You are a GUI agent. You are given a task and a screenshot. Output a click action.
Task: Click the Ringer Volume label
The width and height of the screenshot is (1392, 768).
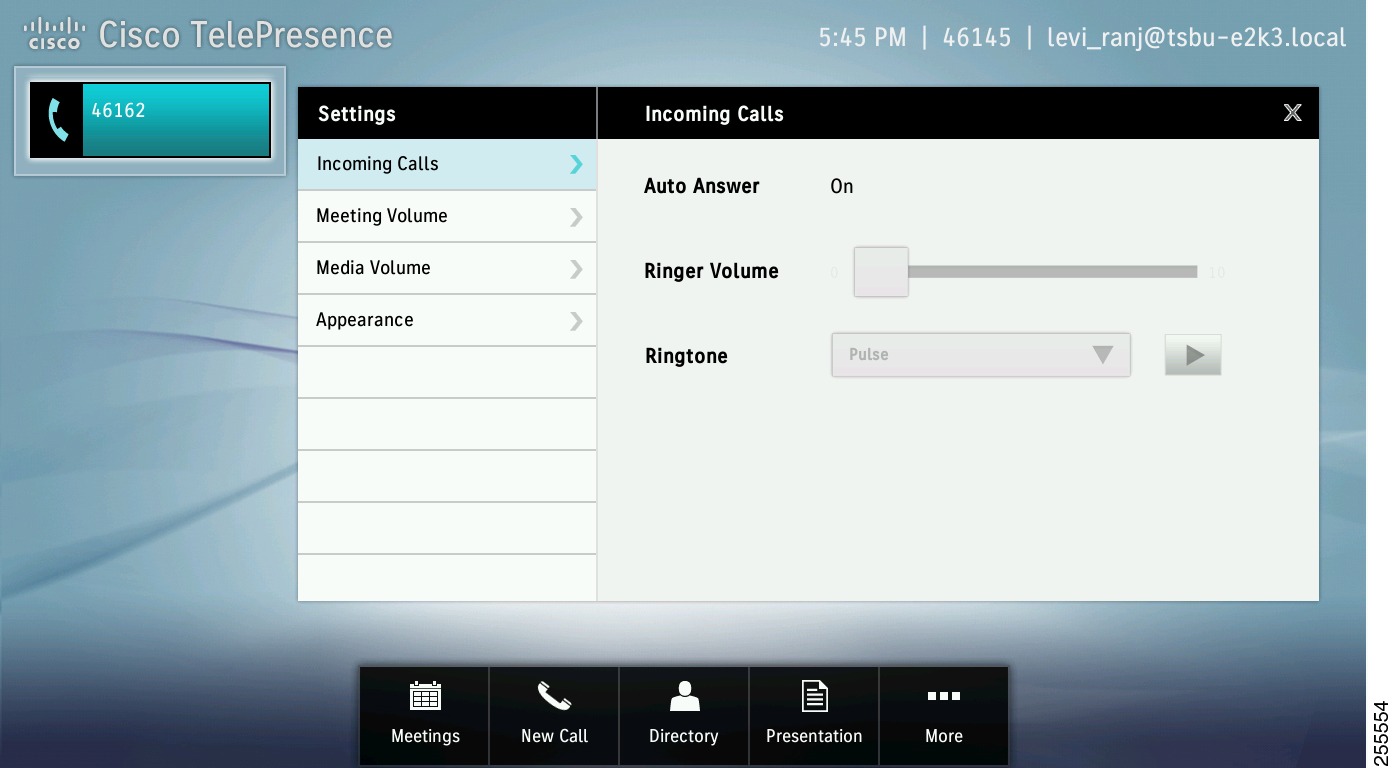711,271
